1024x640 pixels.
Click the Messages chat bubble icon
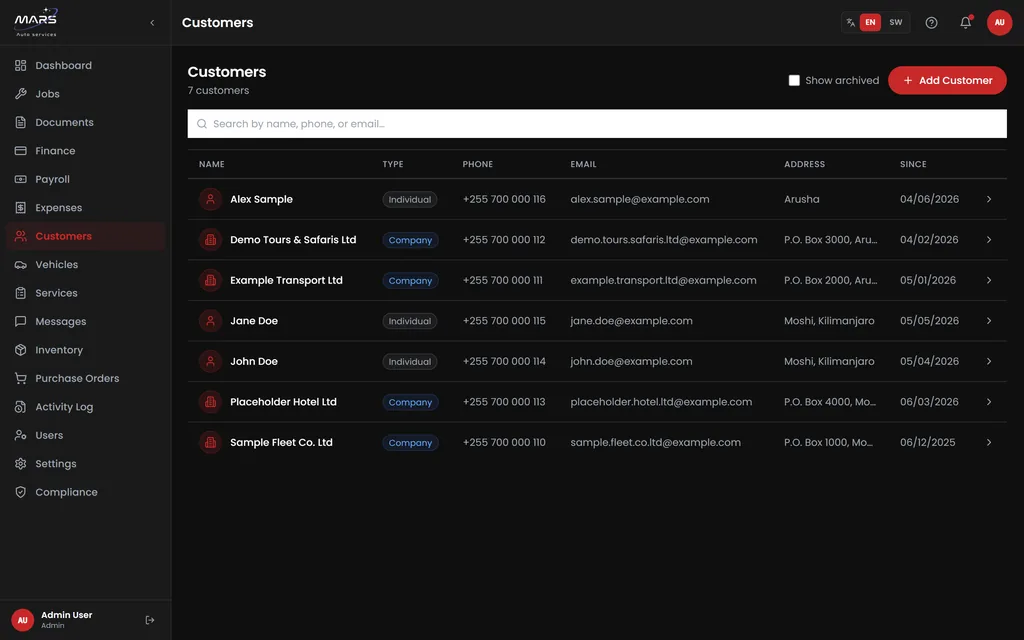click(20, 321)
